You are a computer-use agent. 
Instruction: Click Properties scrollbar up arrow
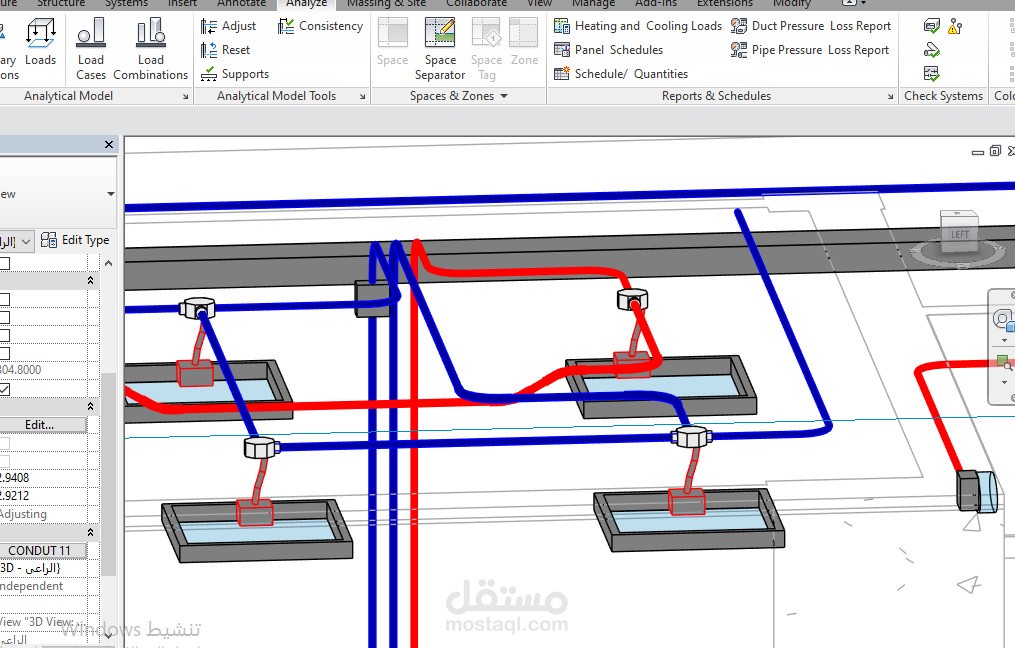pyautogui.click(x=109, y=263)
